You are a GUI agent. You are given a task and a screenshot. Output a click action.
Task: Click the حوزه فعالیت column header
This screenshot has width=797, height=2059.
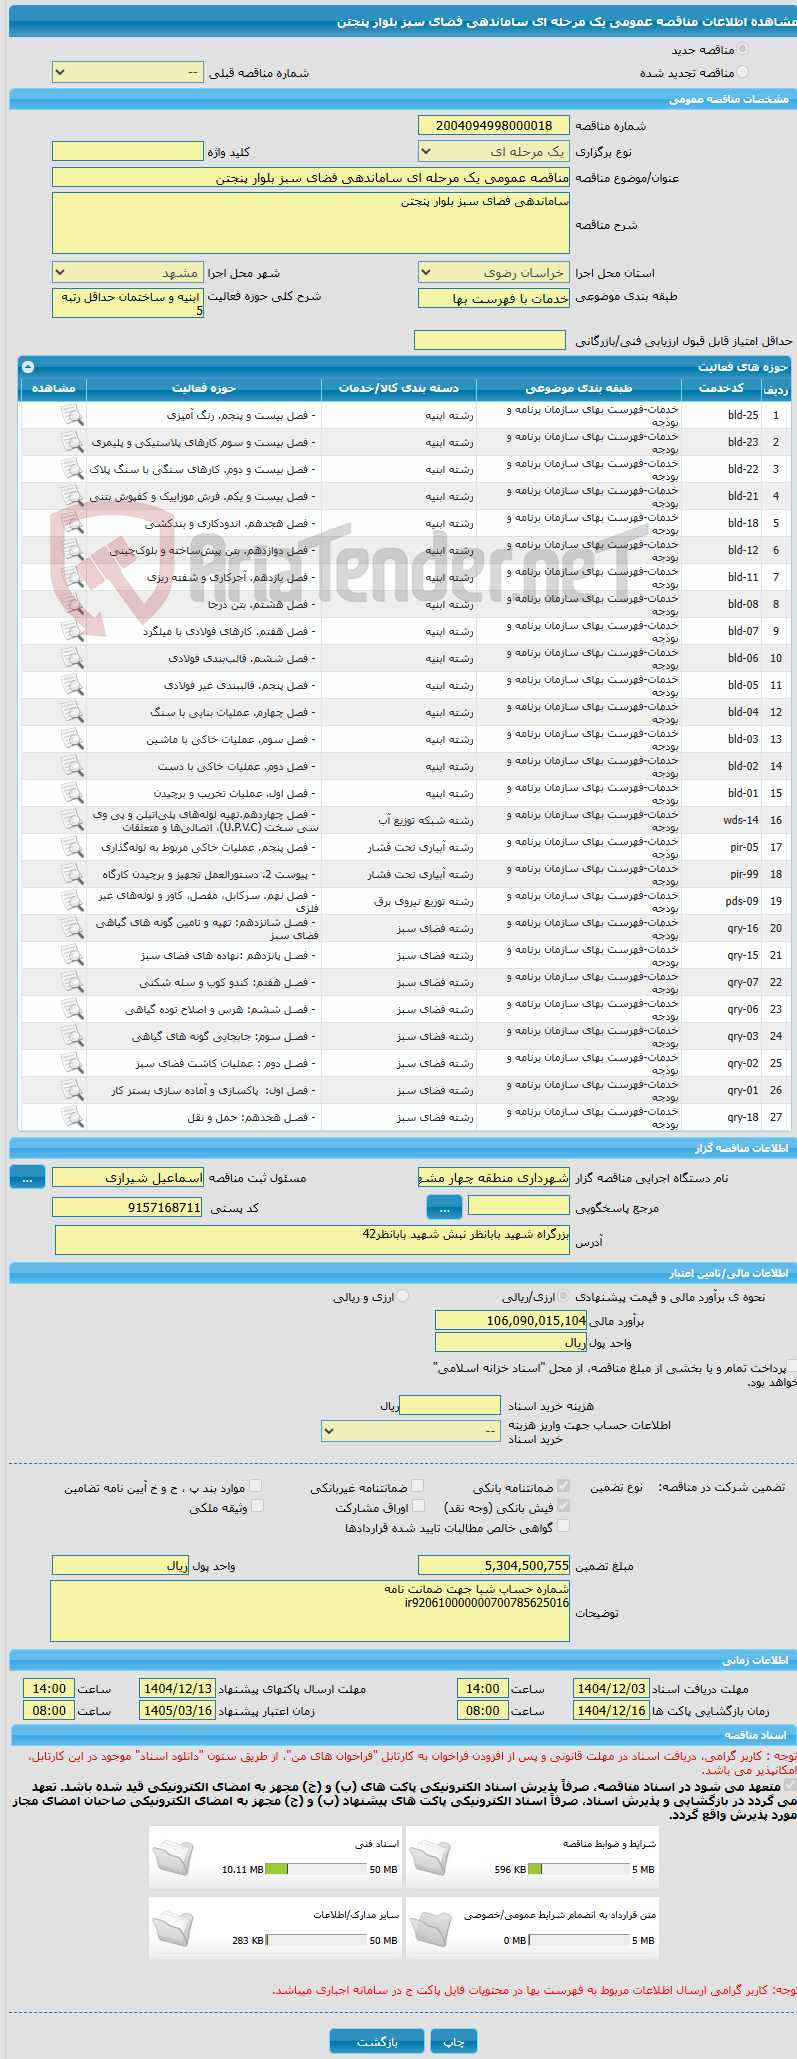click(204, 388)
